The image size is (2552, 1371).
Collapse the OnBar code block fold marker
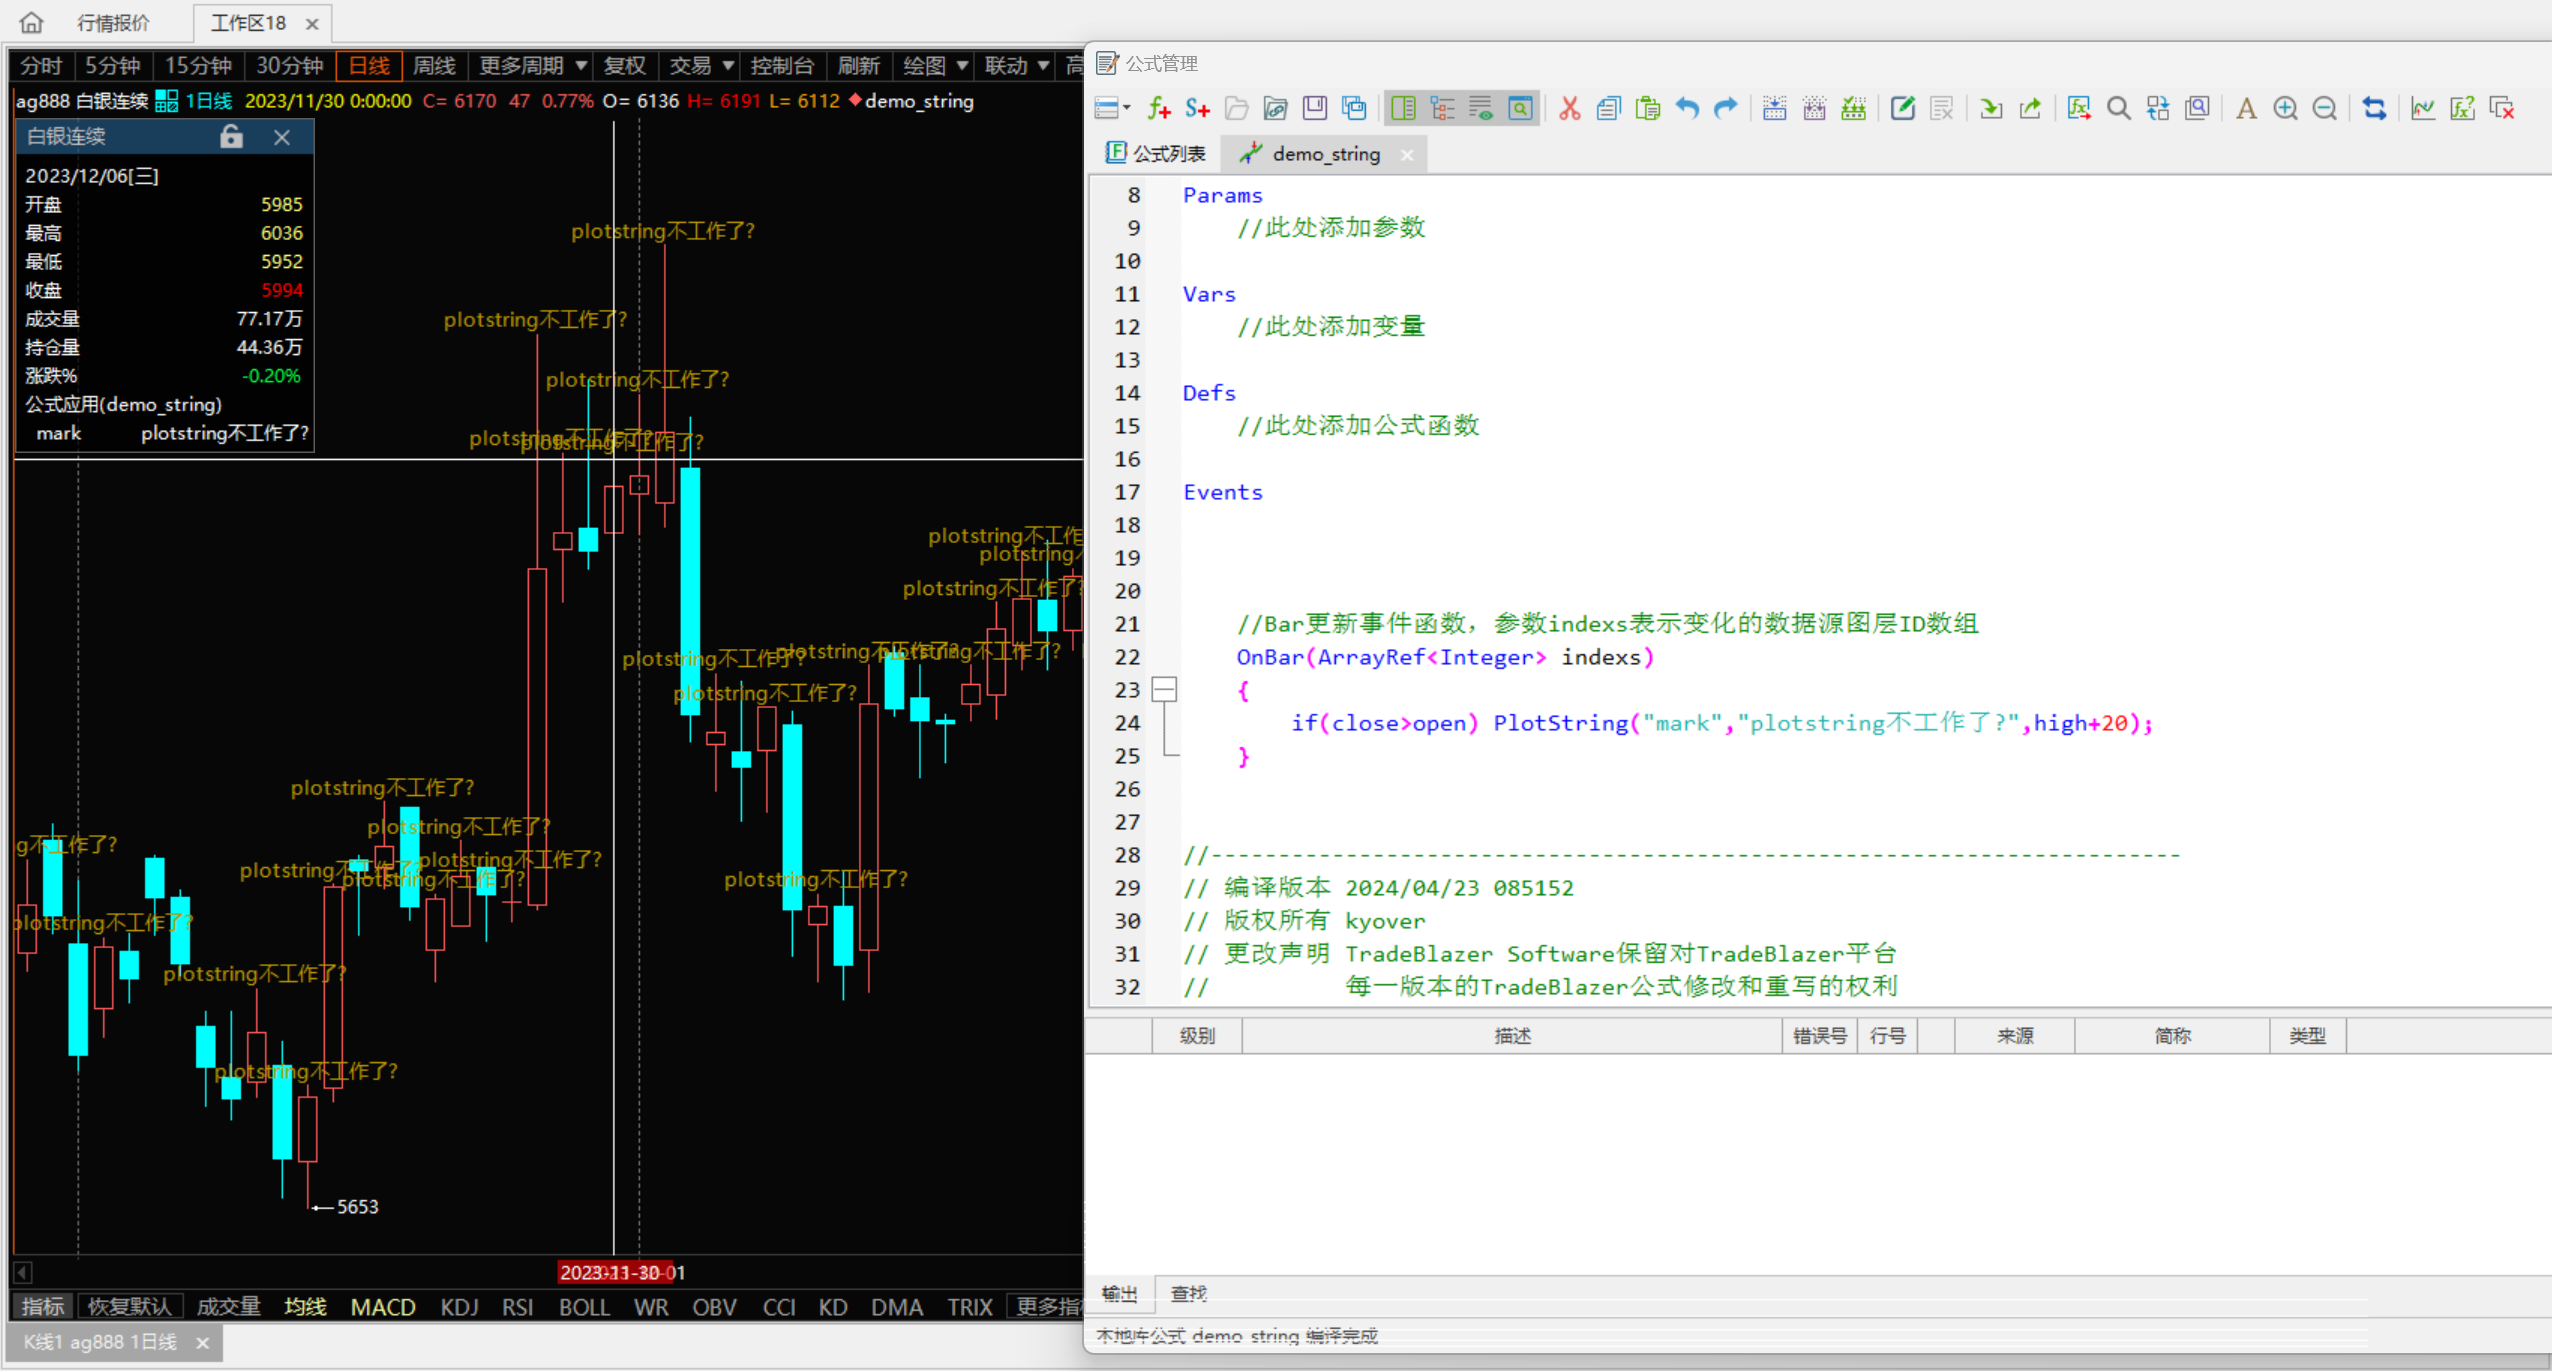point(1164,689)
